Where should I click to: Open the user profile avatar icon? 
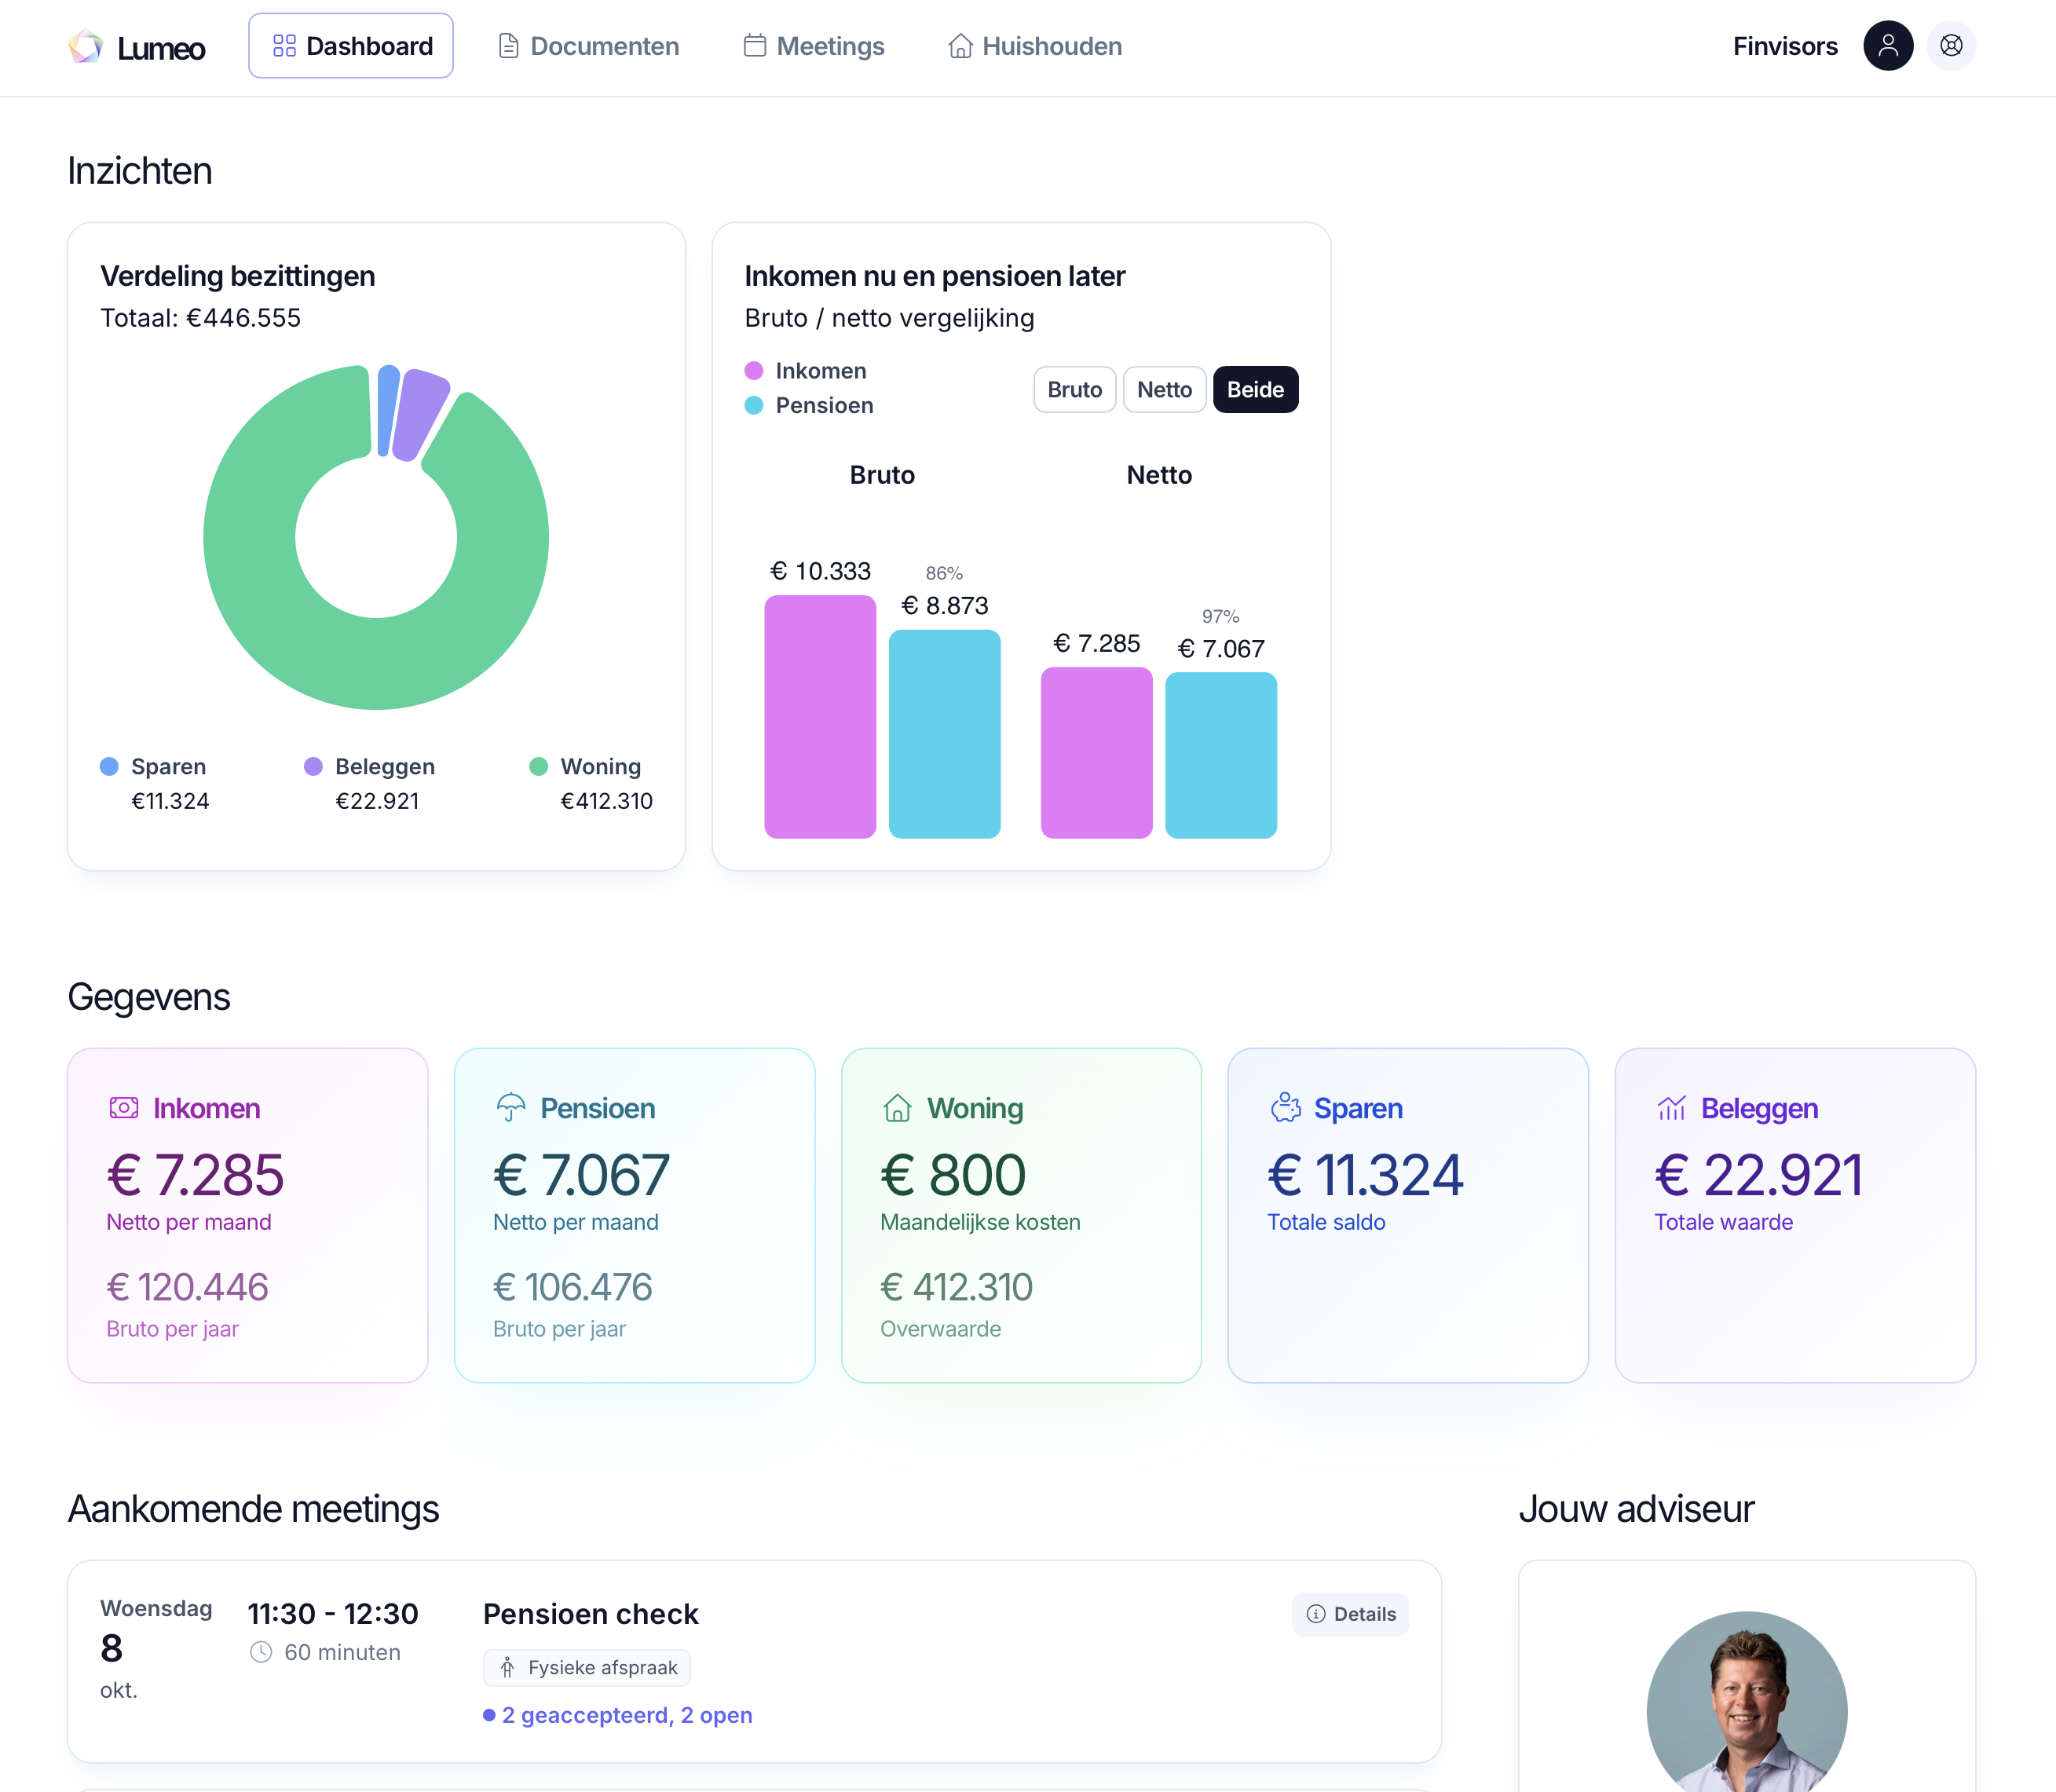click(x=1887, y=46)
